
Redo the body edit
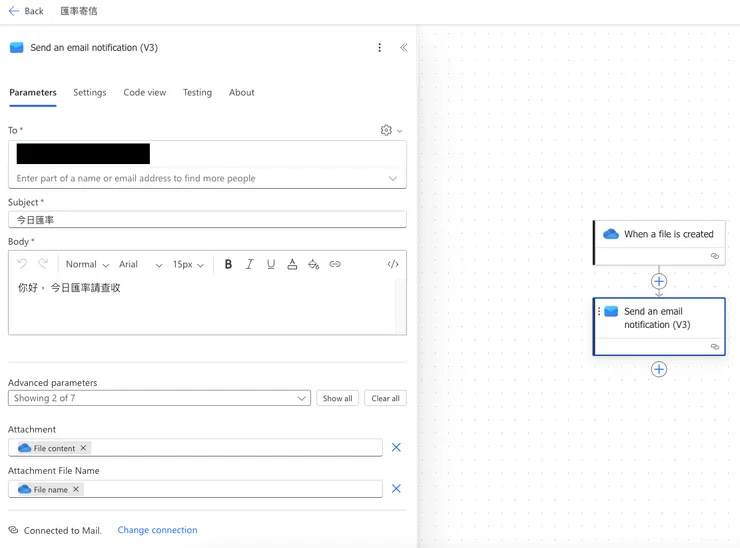[x=43, y=264]
